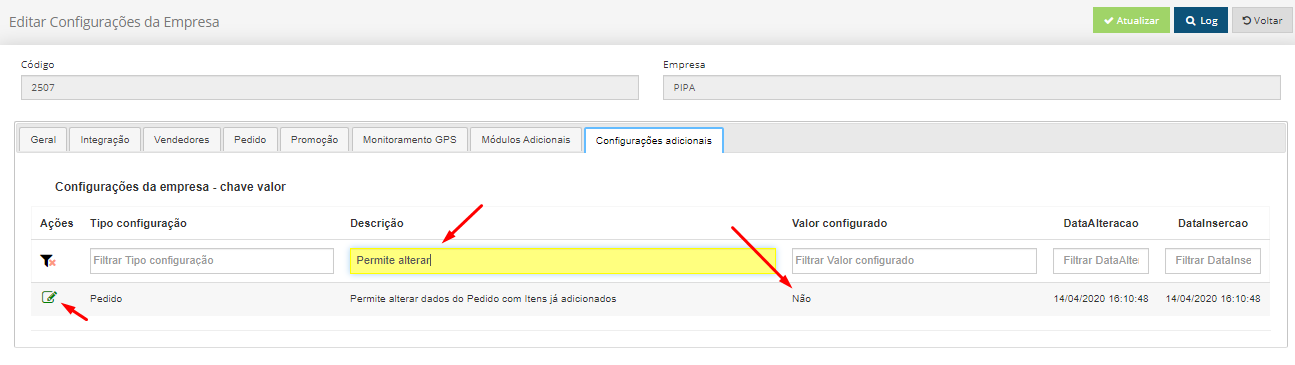The image size is (1295, 365).
Task: Click the Código field showing 2507
Action: [329, 88]
